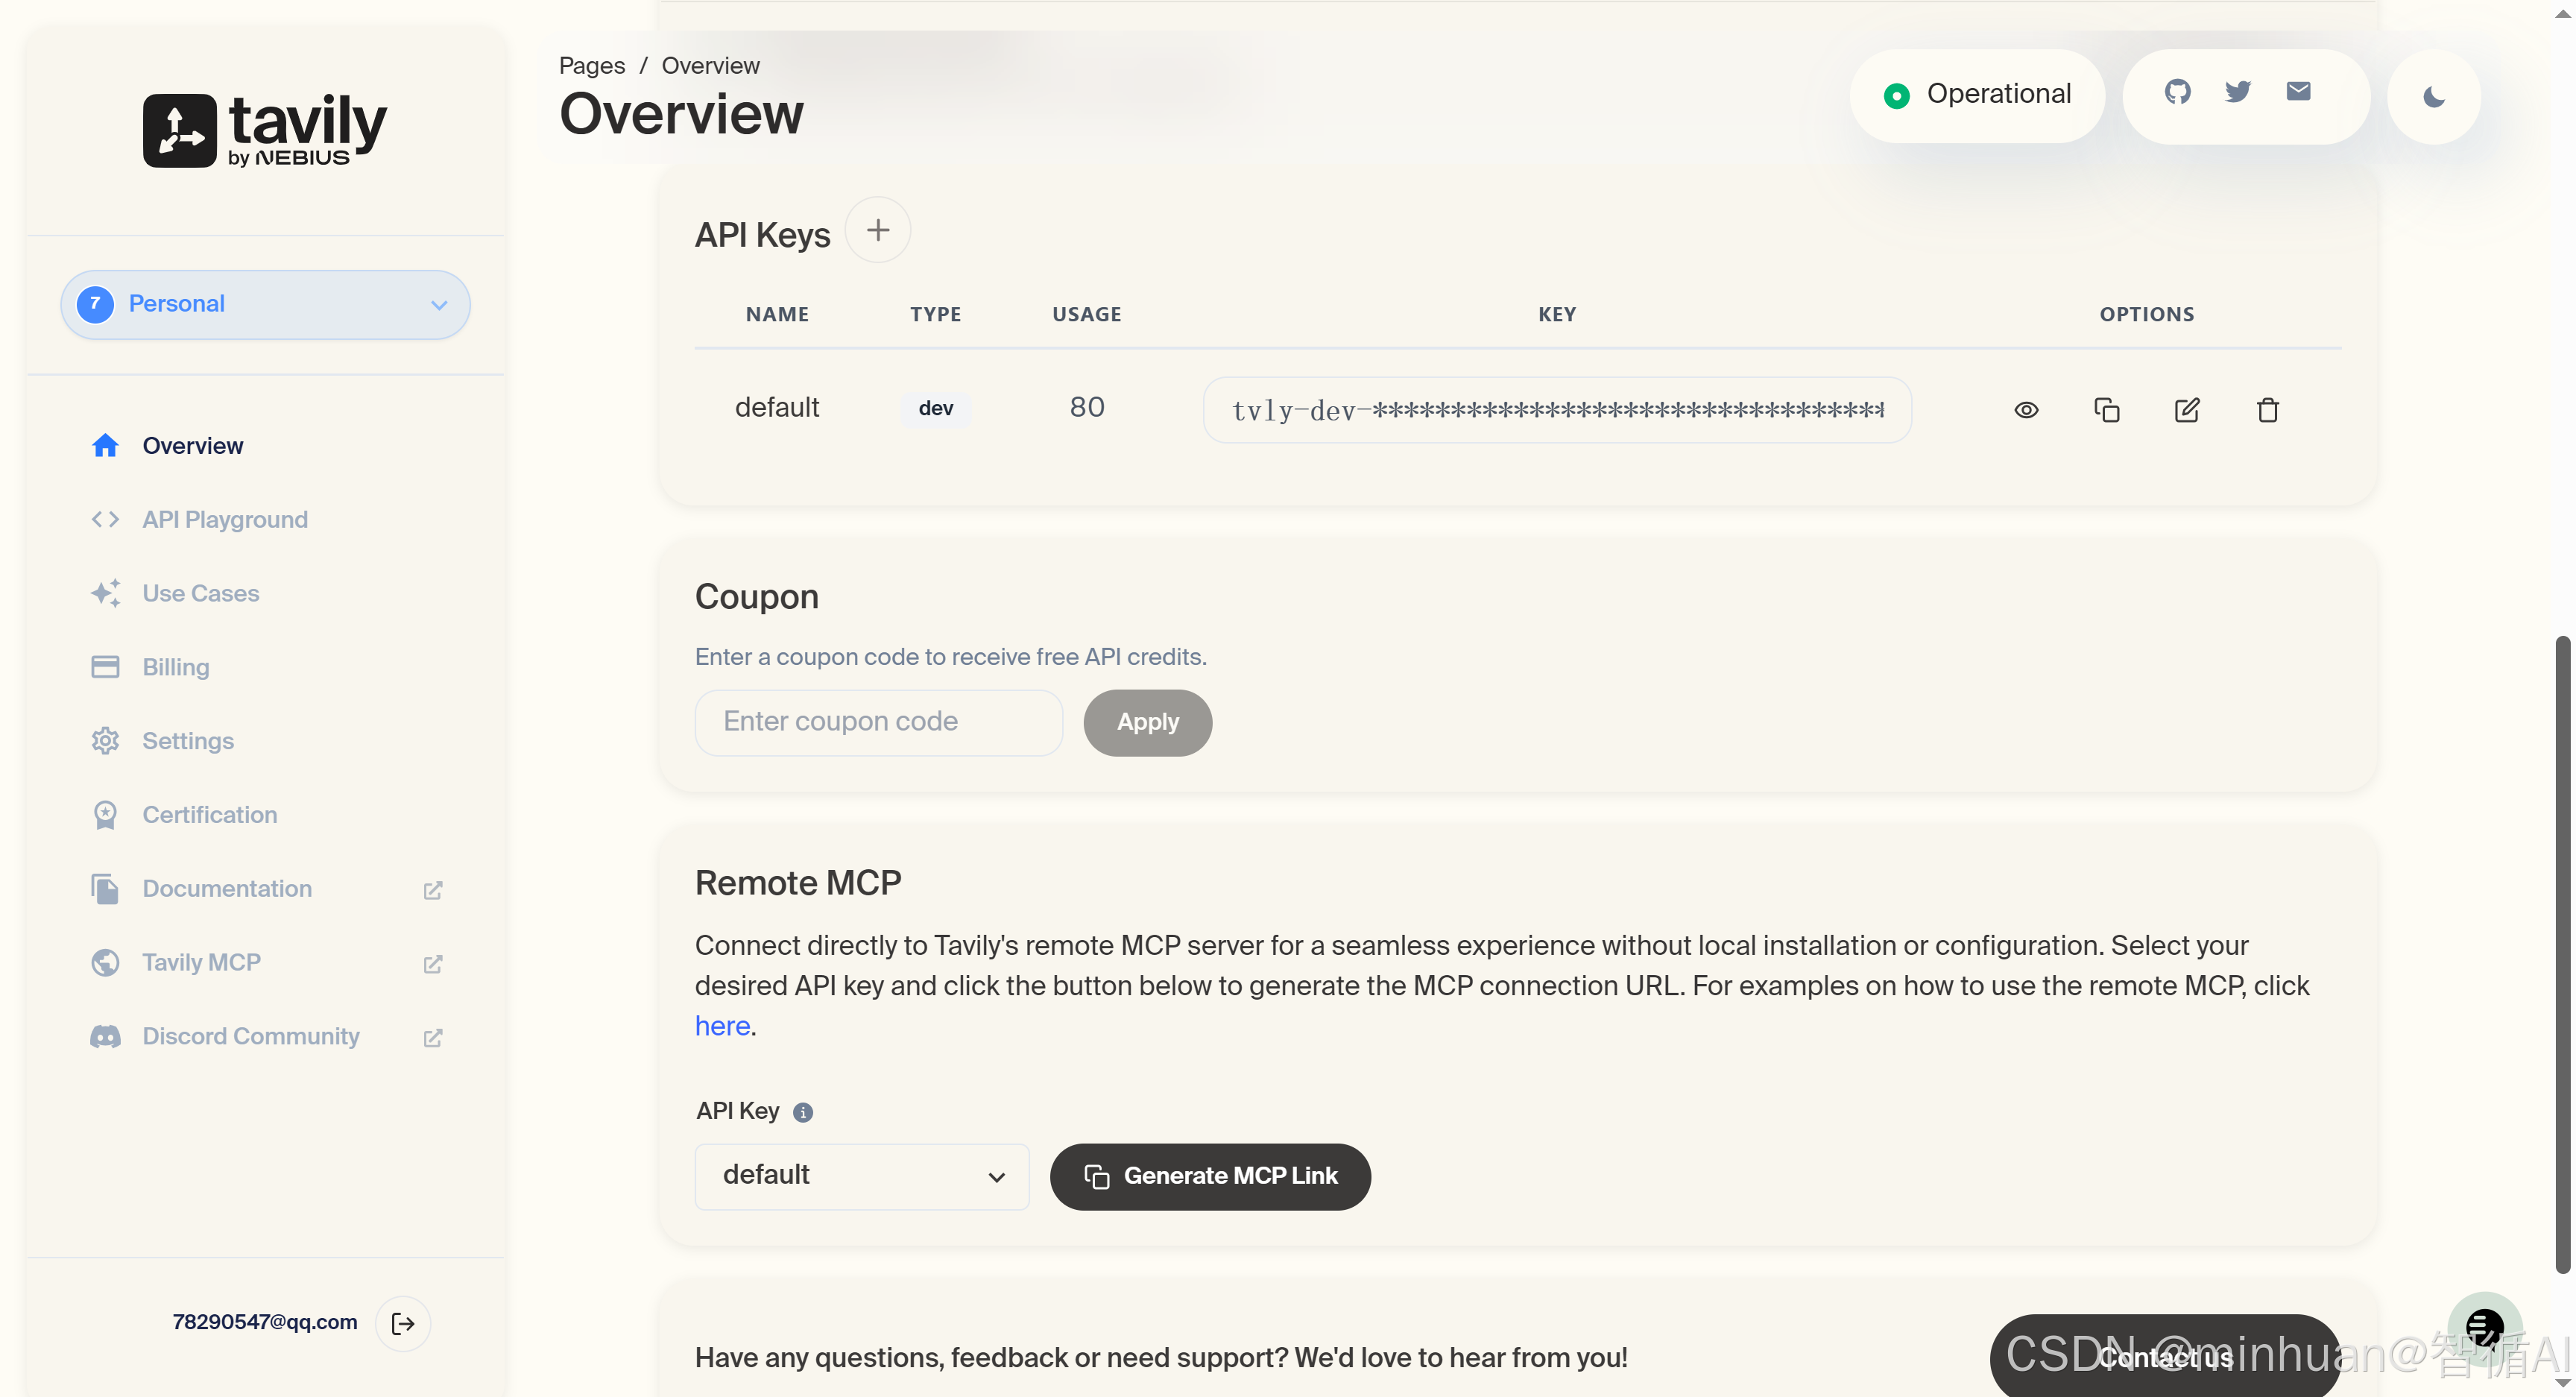Open the API Key default dropdown
Viewport: 2576px width, 1397px height.
coord(862,1176)
